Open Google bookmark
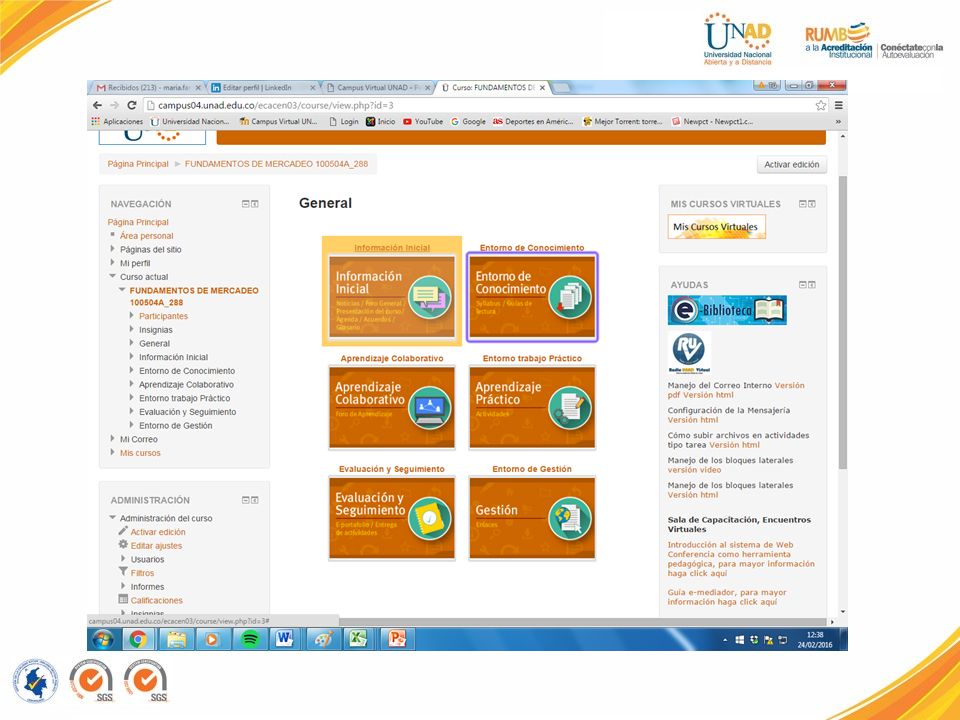 click(468, 121)
